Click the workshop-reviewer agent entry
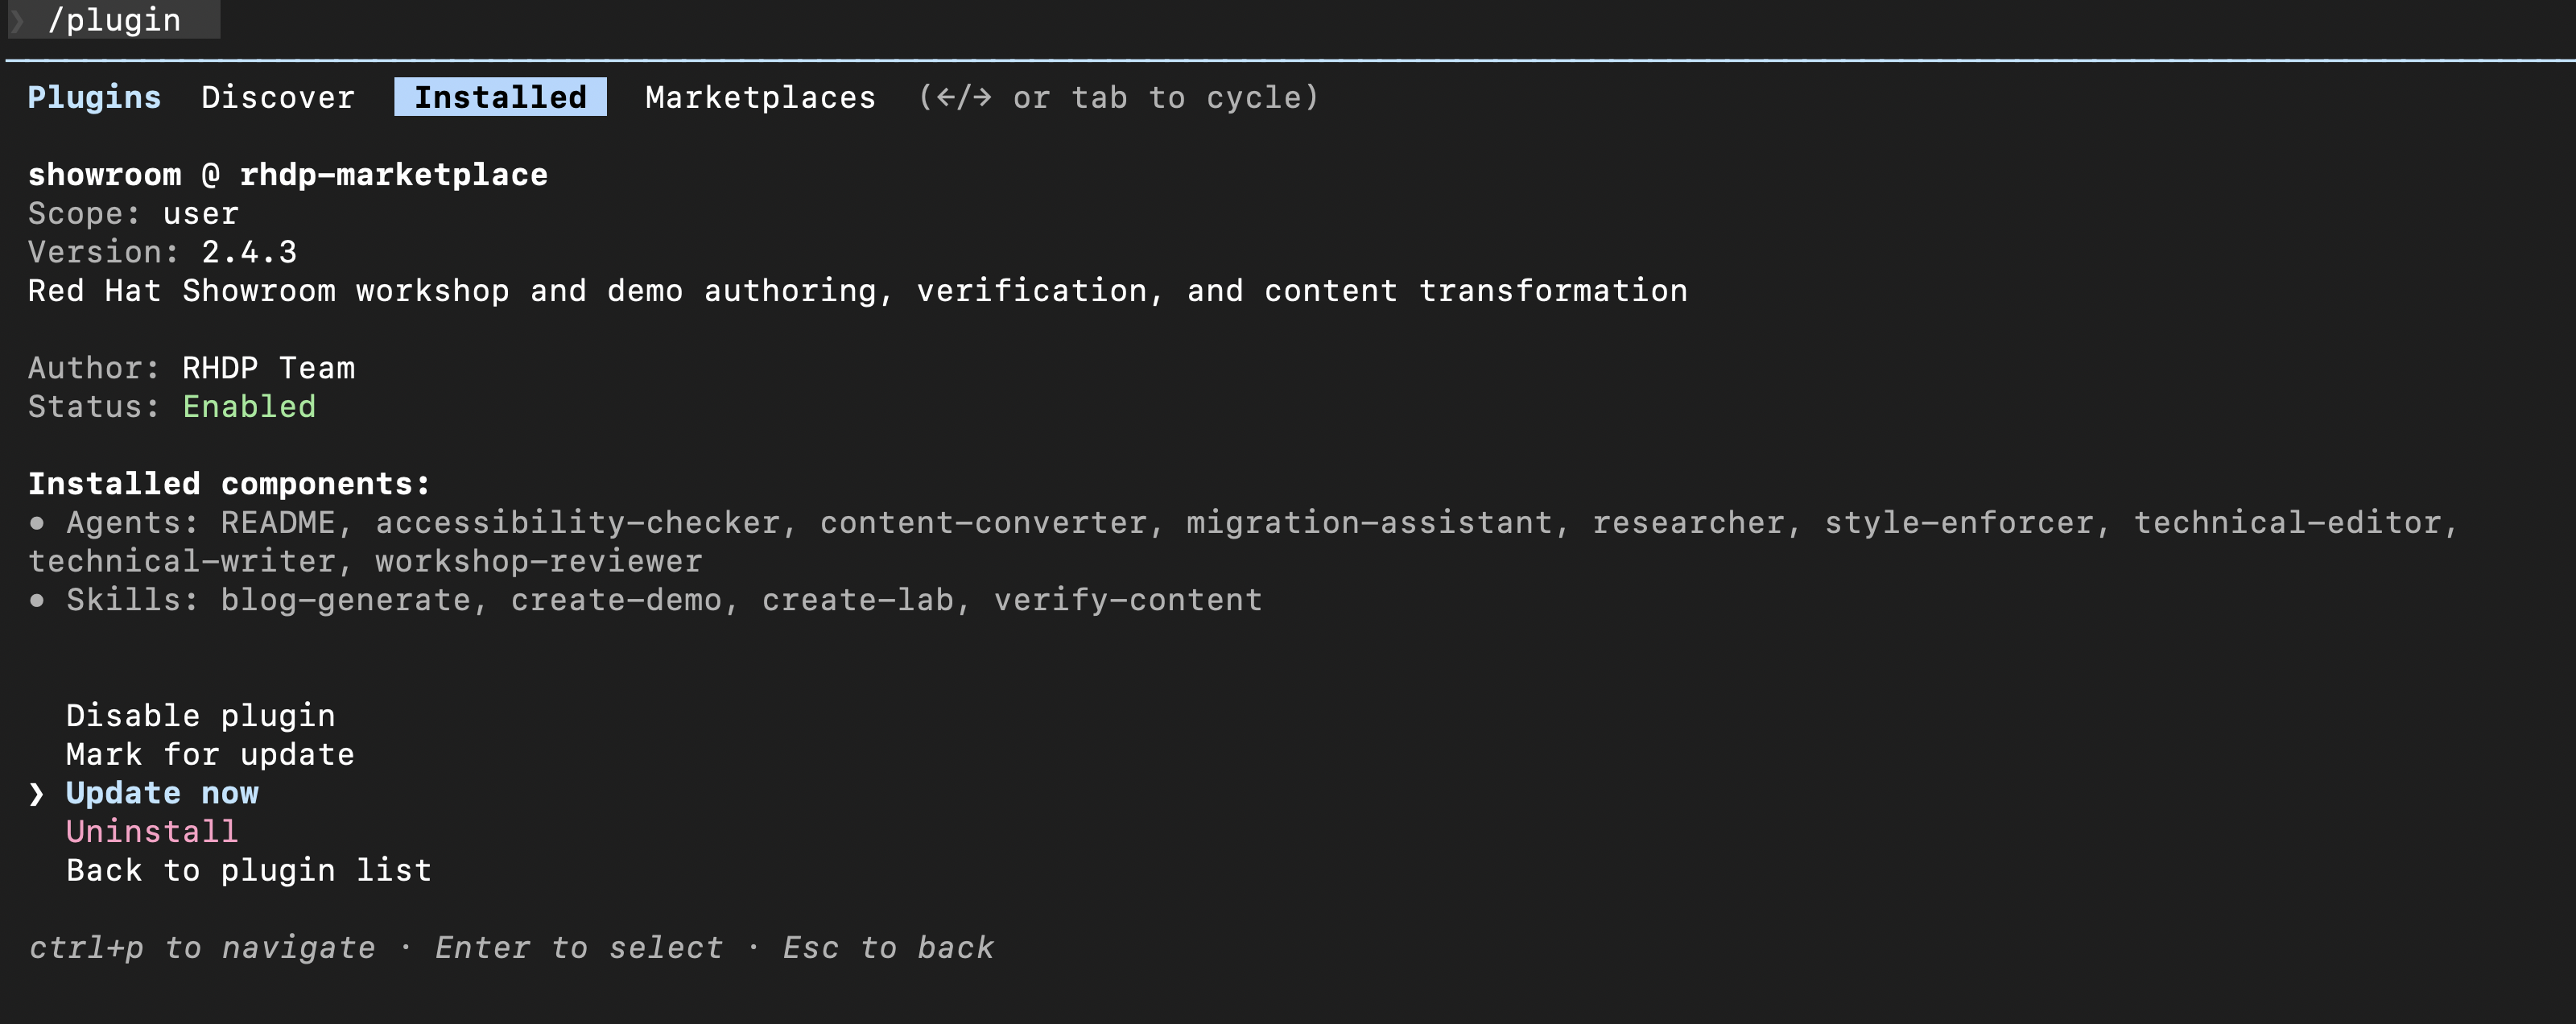Viewport: 2576px width, 1024px height. coord(537,560)
